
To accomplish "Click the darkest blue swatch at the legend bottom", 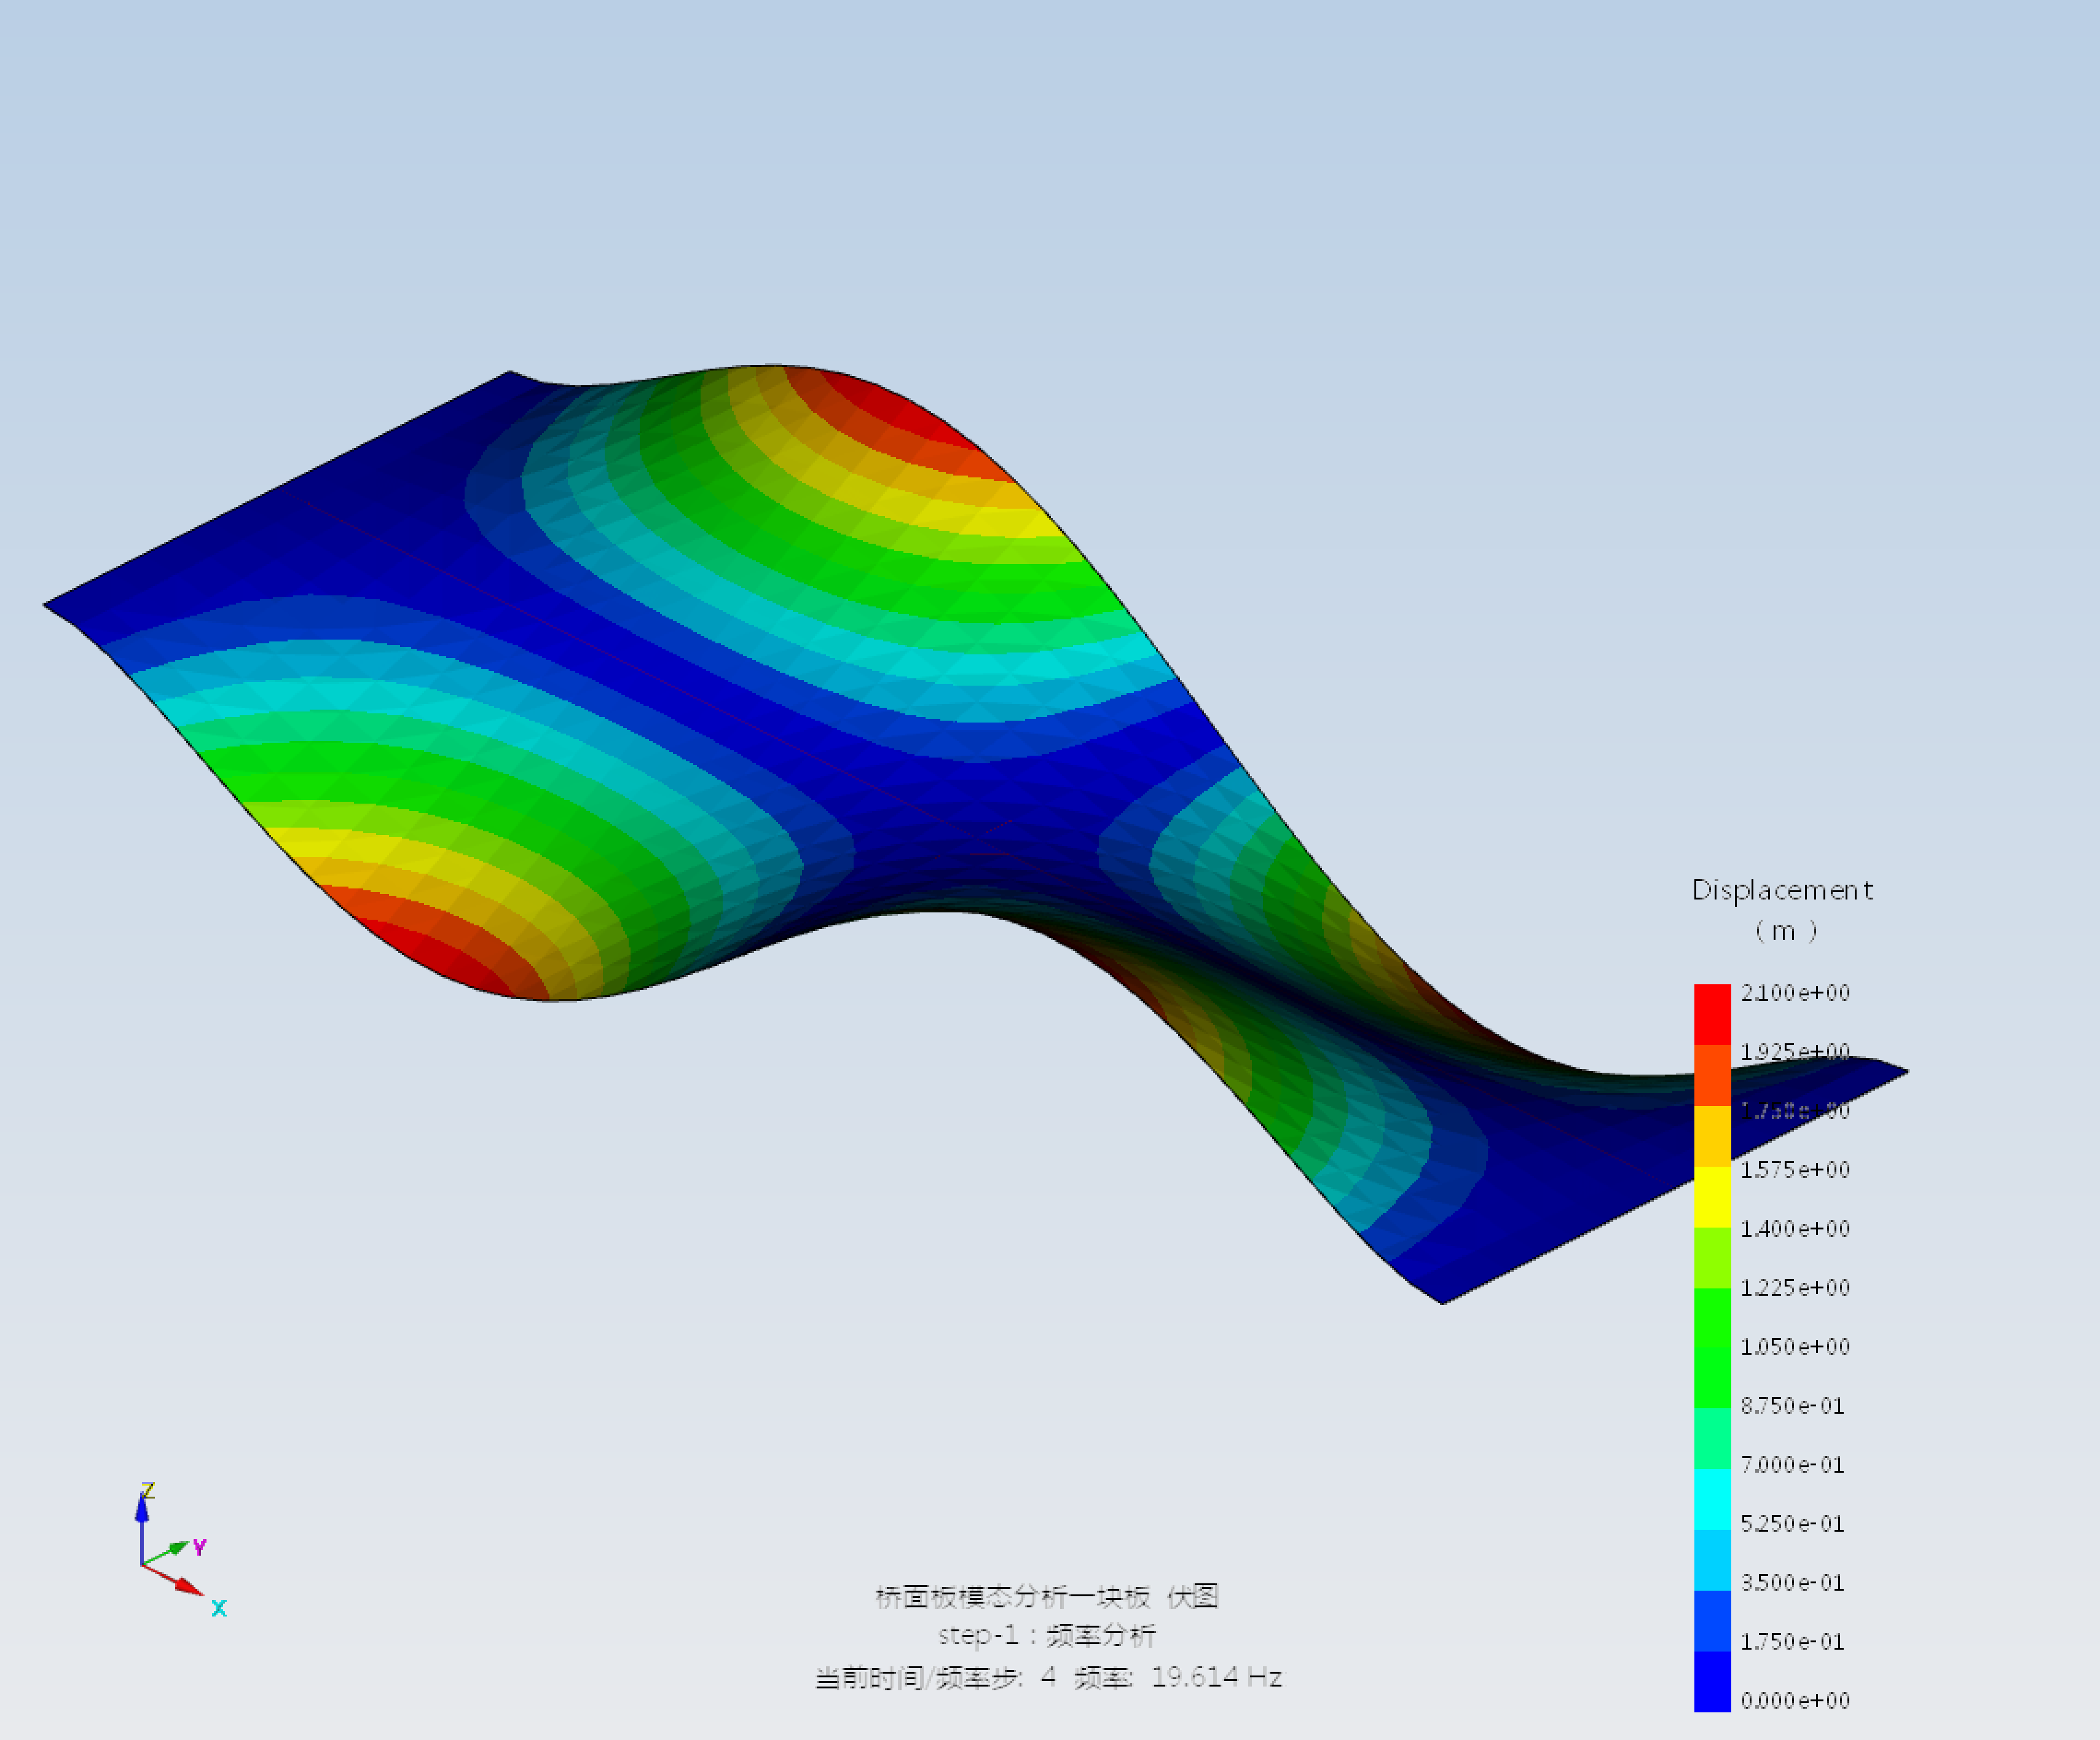I will (x=1712, y=1682).
